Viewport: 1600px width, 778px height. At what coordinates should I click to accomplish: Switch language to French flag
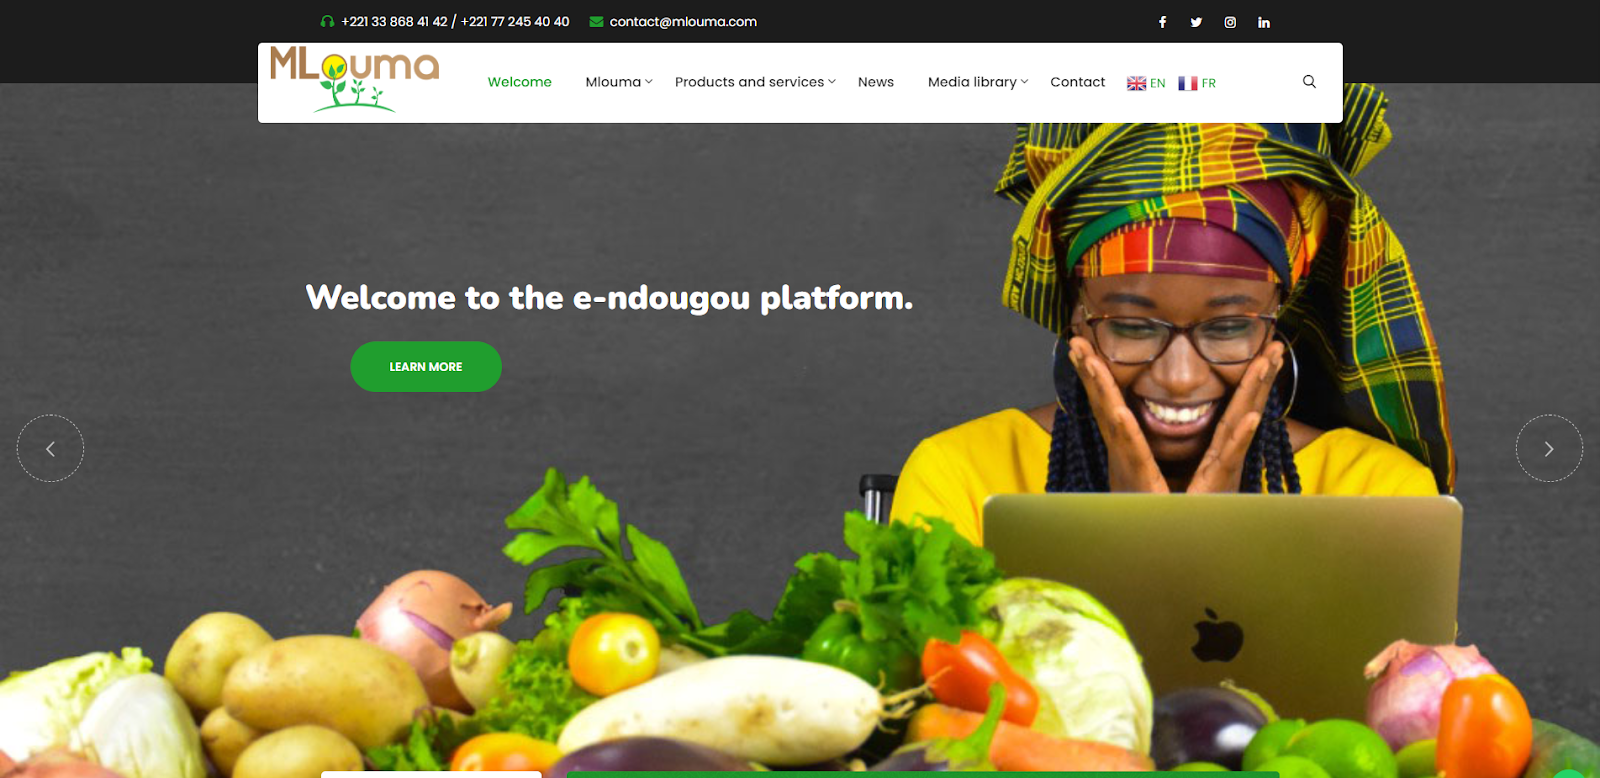(x=1197, y=83)
